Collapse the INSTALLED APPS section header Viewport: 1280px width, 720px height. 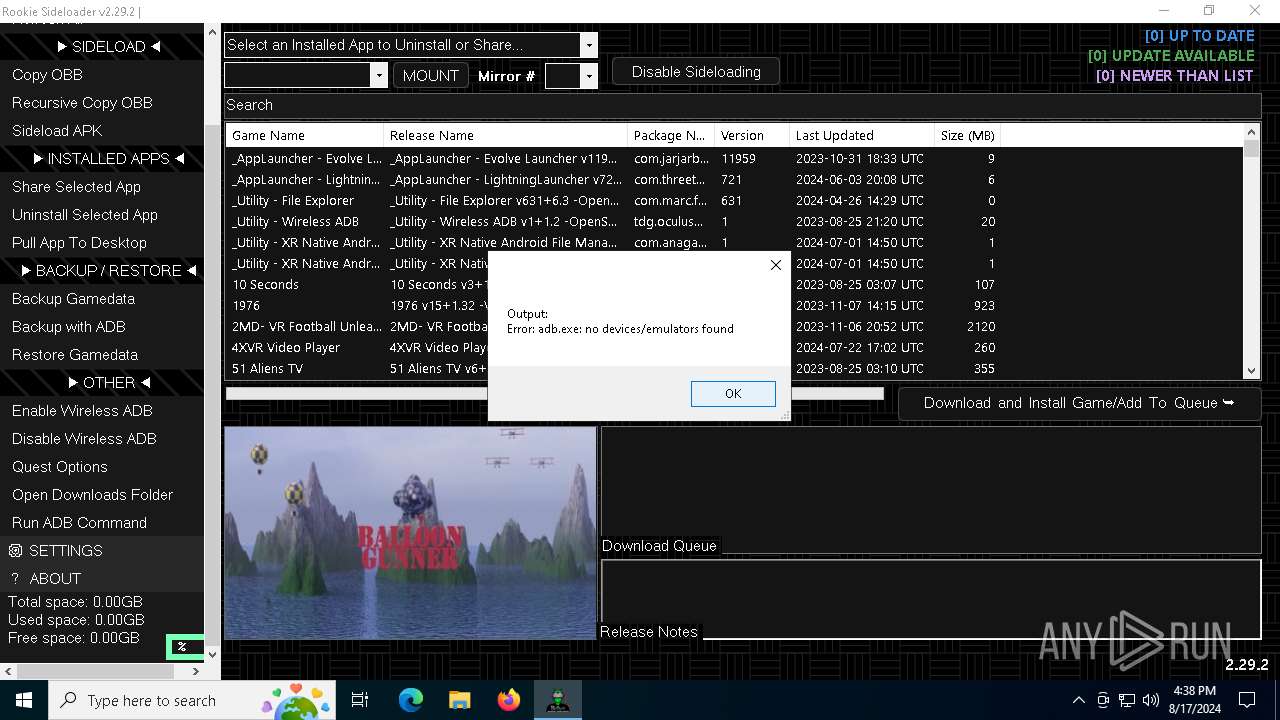coord(109,158)
